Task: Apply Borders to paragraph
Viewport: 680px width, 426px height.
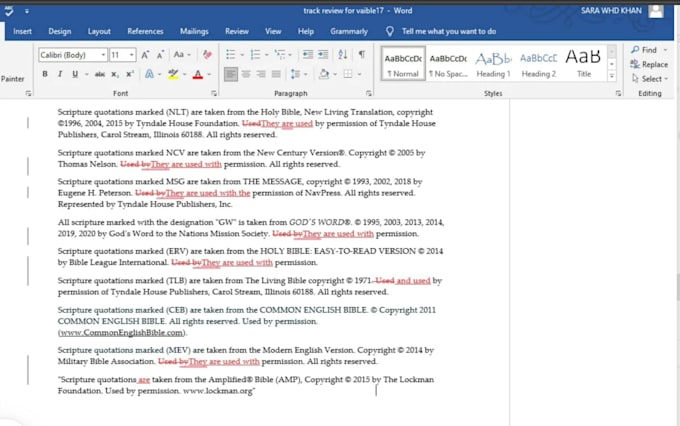Action: (x=348, y=74)
